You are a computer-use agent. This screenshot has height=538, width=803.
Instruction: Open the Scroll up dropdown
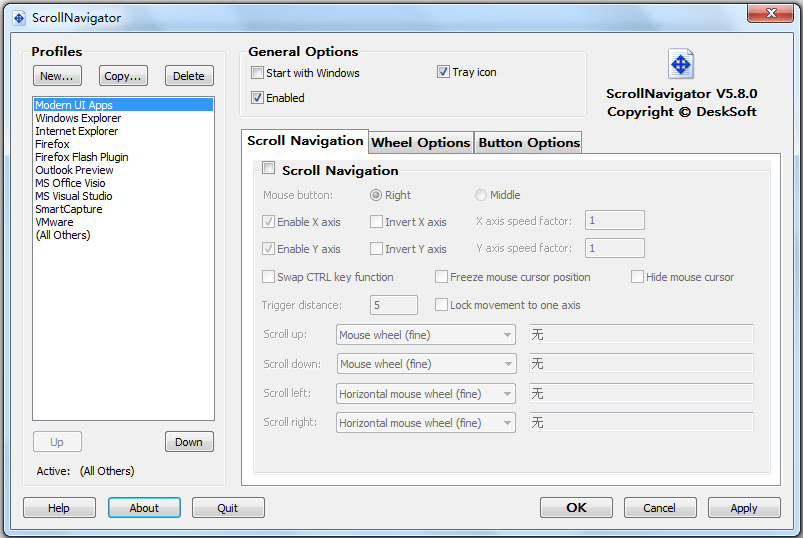click(426, 335)
